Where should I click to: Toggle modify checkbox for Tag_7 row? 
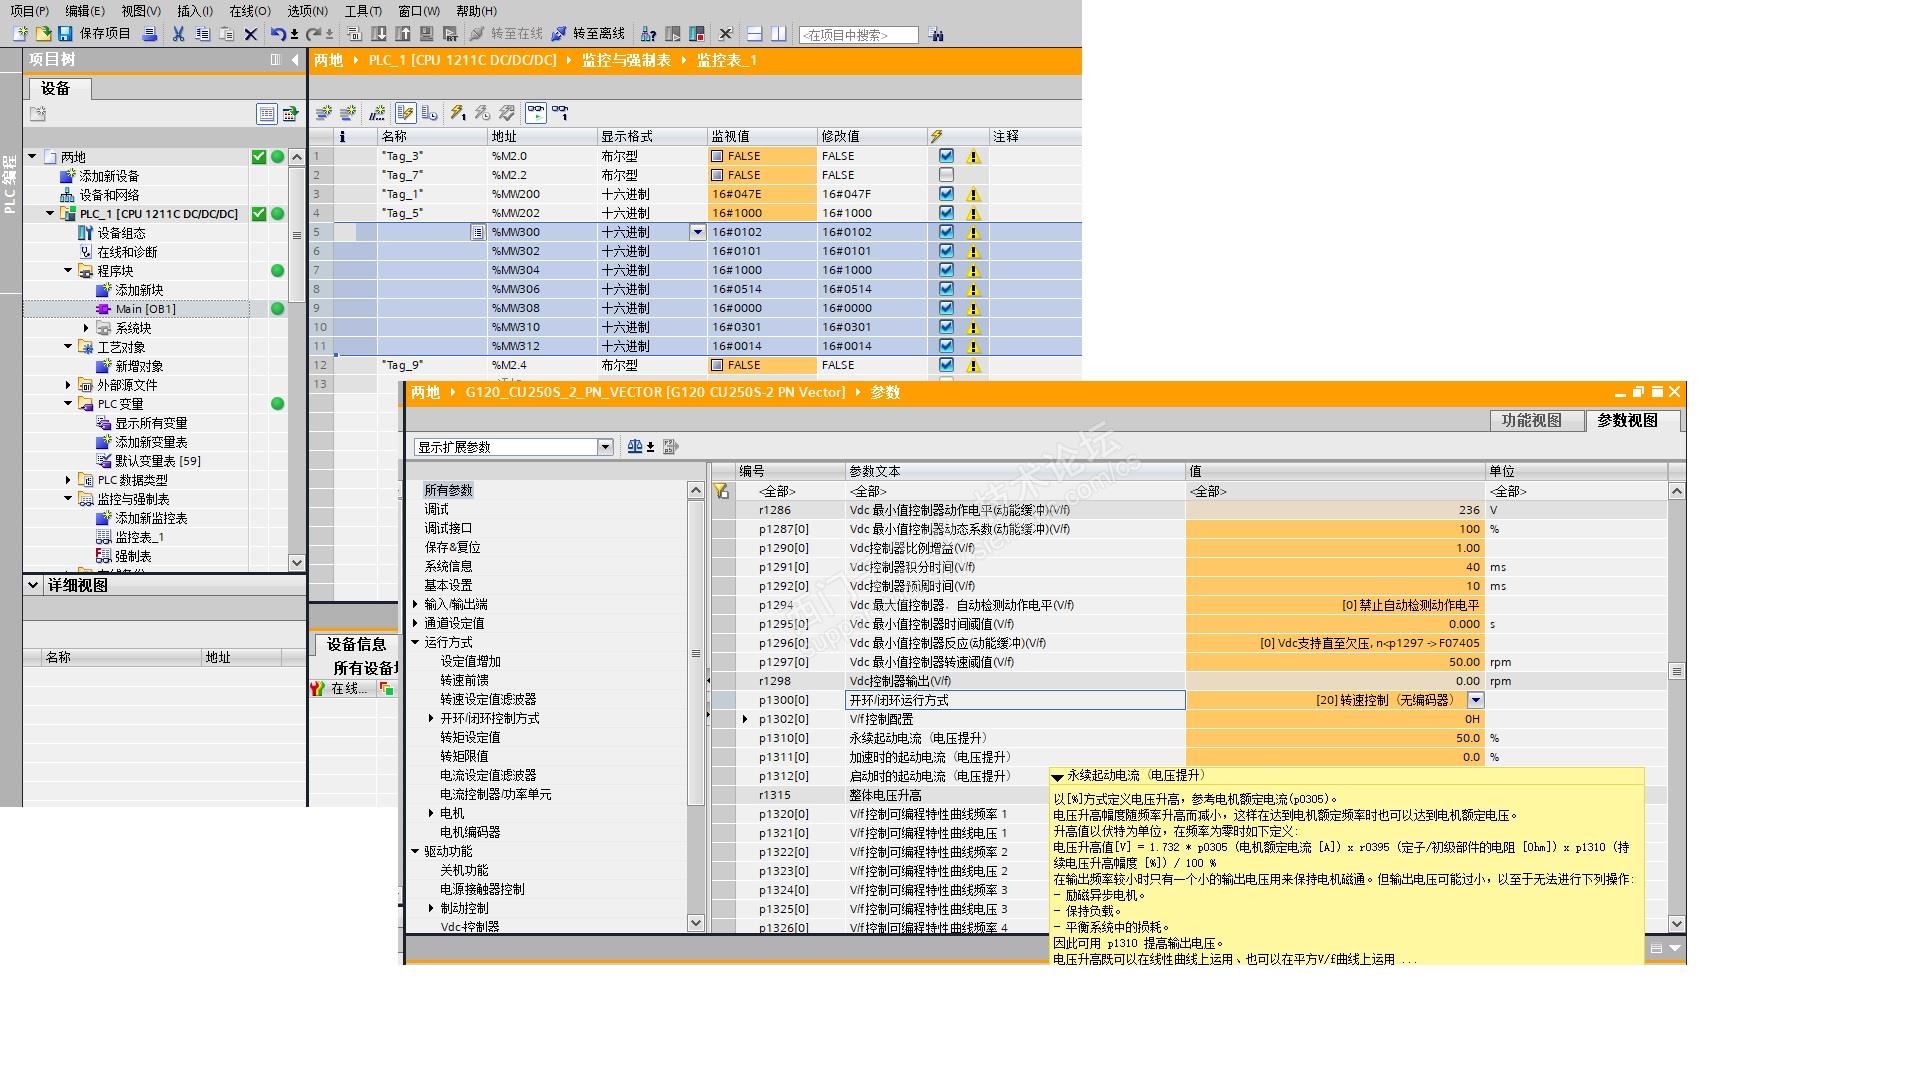click(x=946, y=175)
